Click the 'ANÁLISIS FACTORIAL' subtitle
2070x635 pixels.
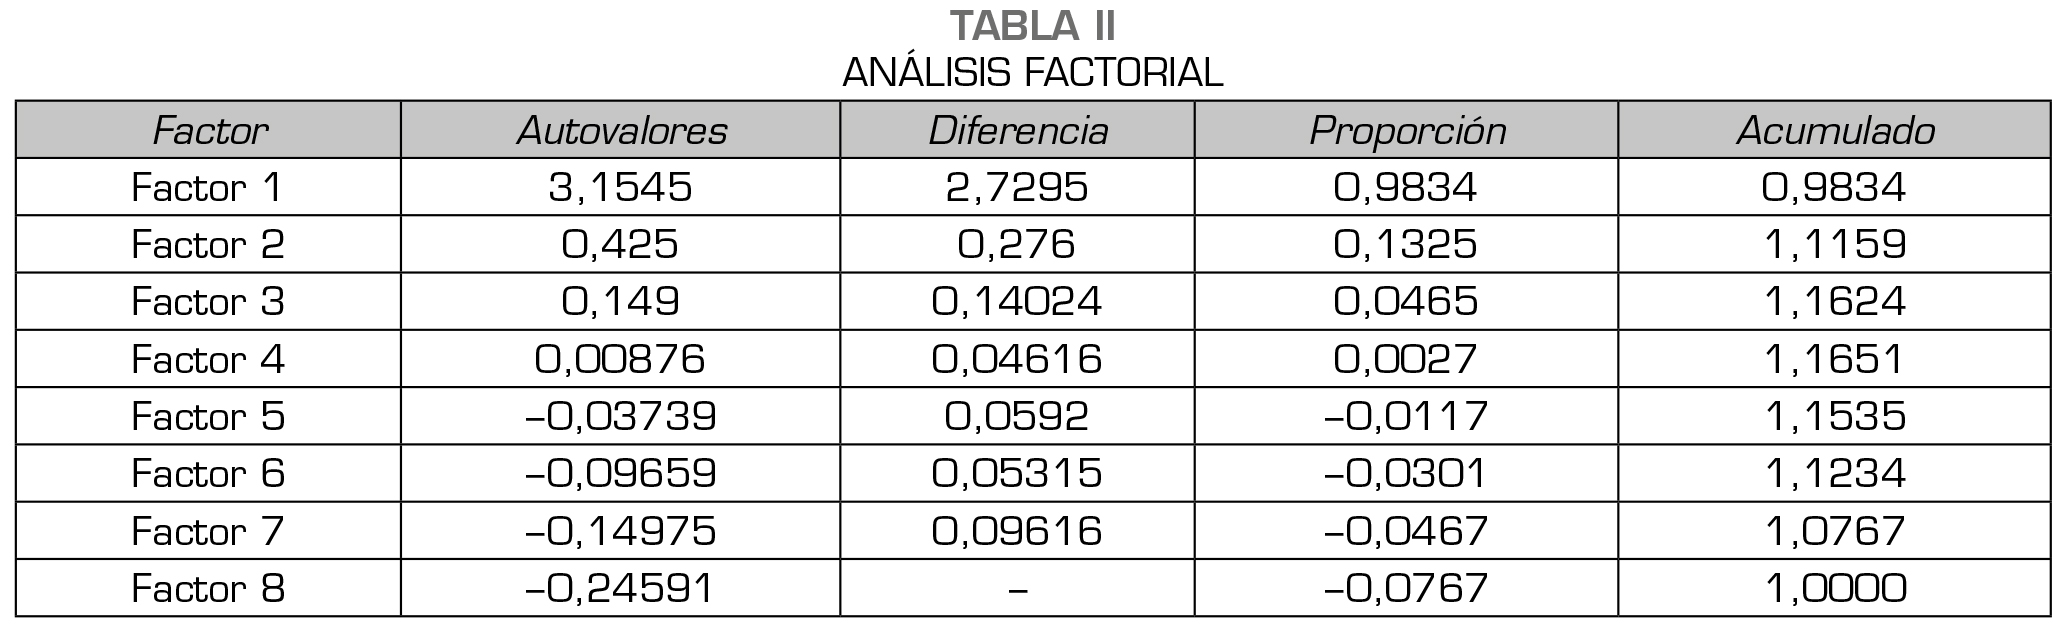[x=1032, y=72]
